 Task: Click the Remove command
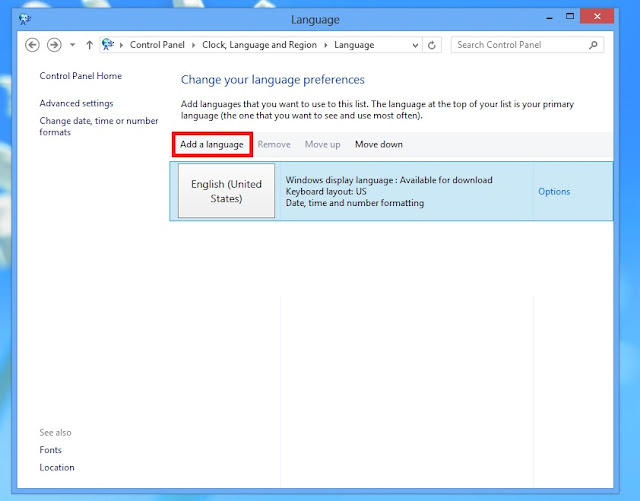pos(274,145)
